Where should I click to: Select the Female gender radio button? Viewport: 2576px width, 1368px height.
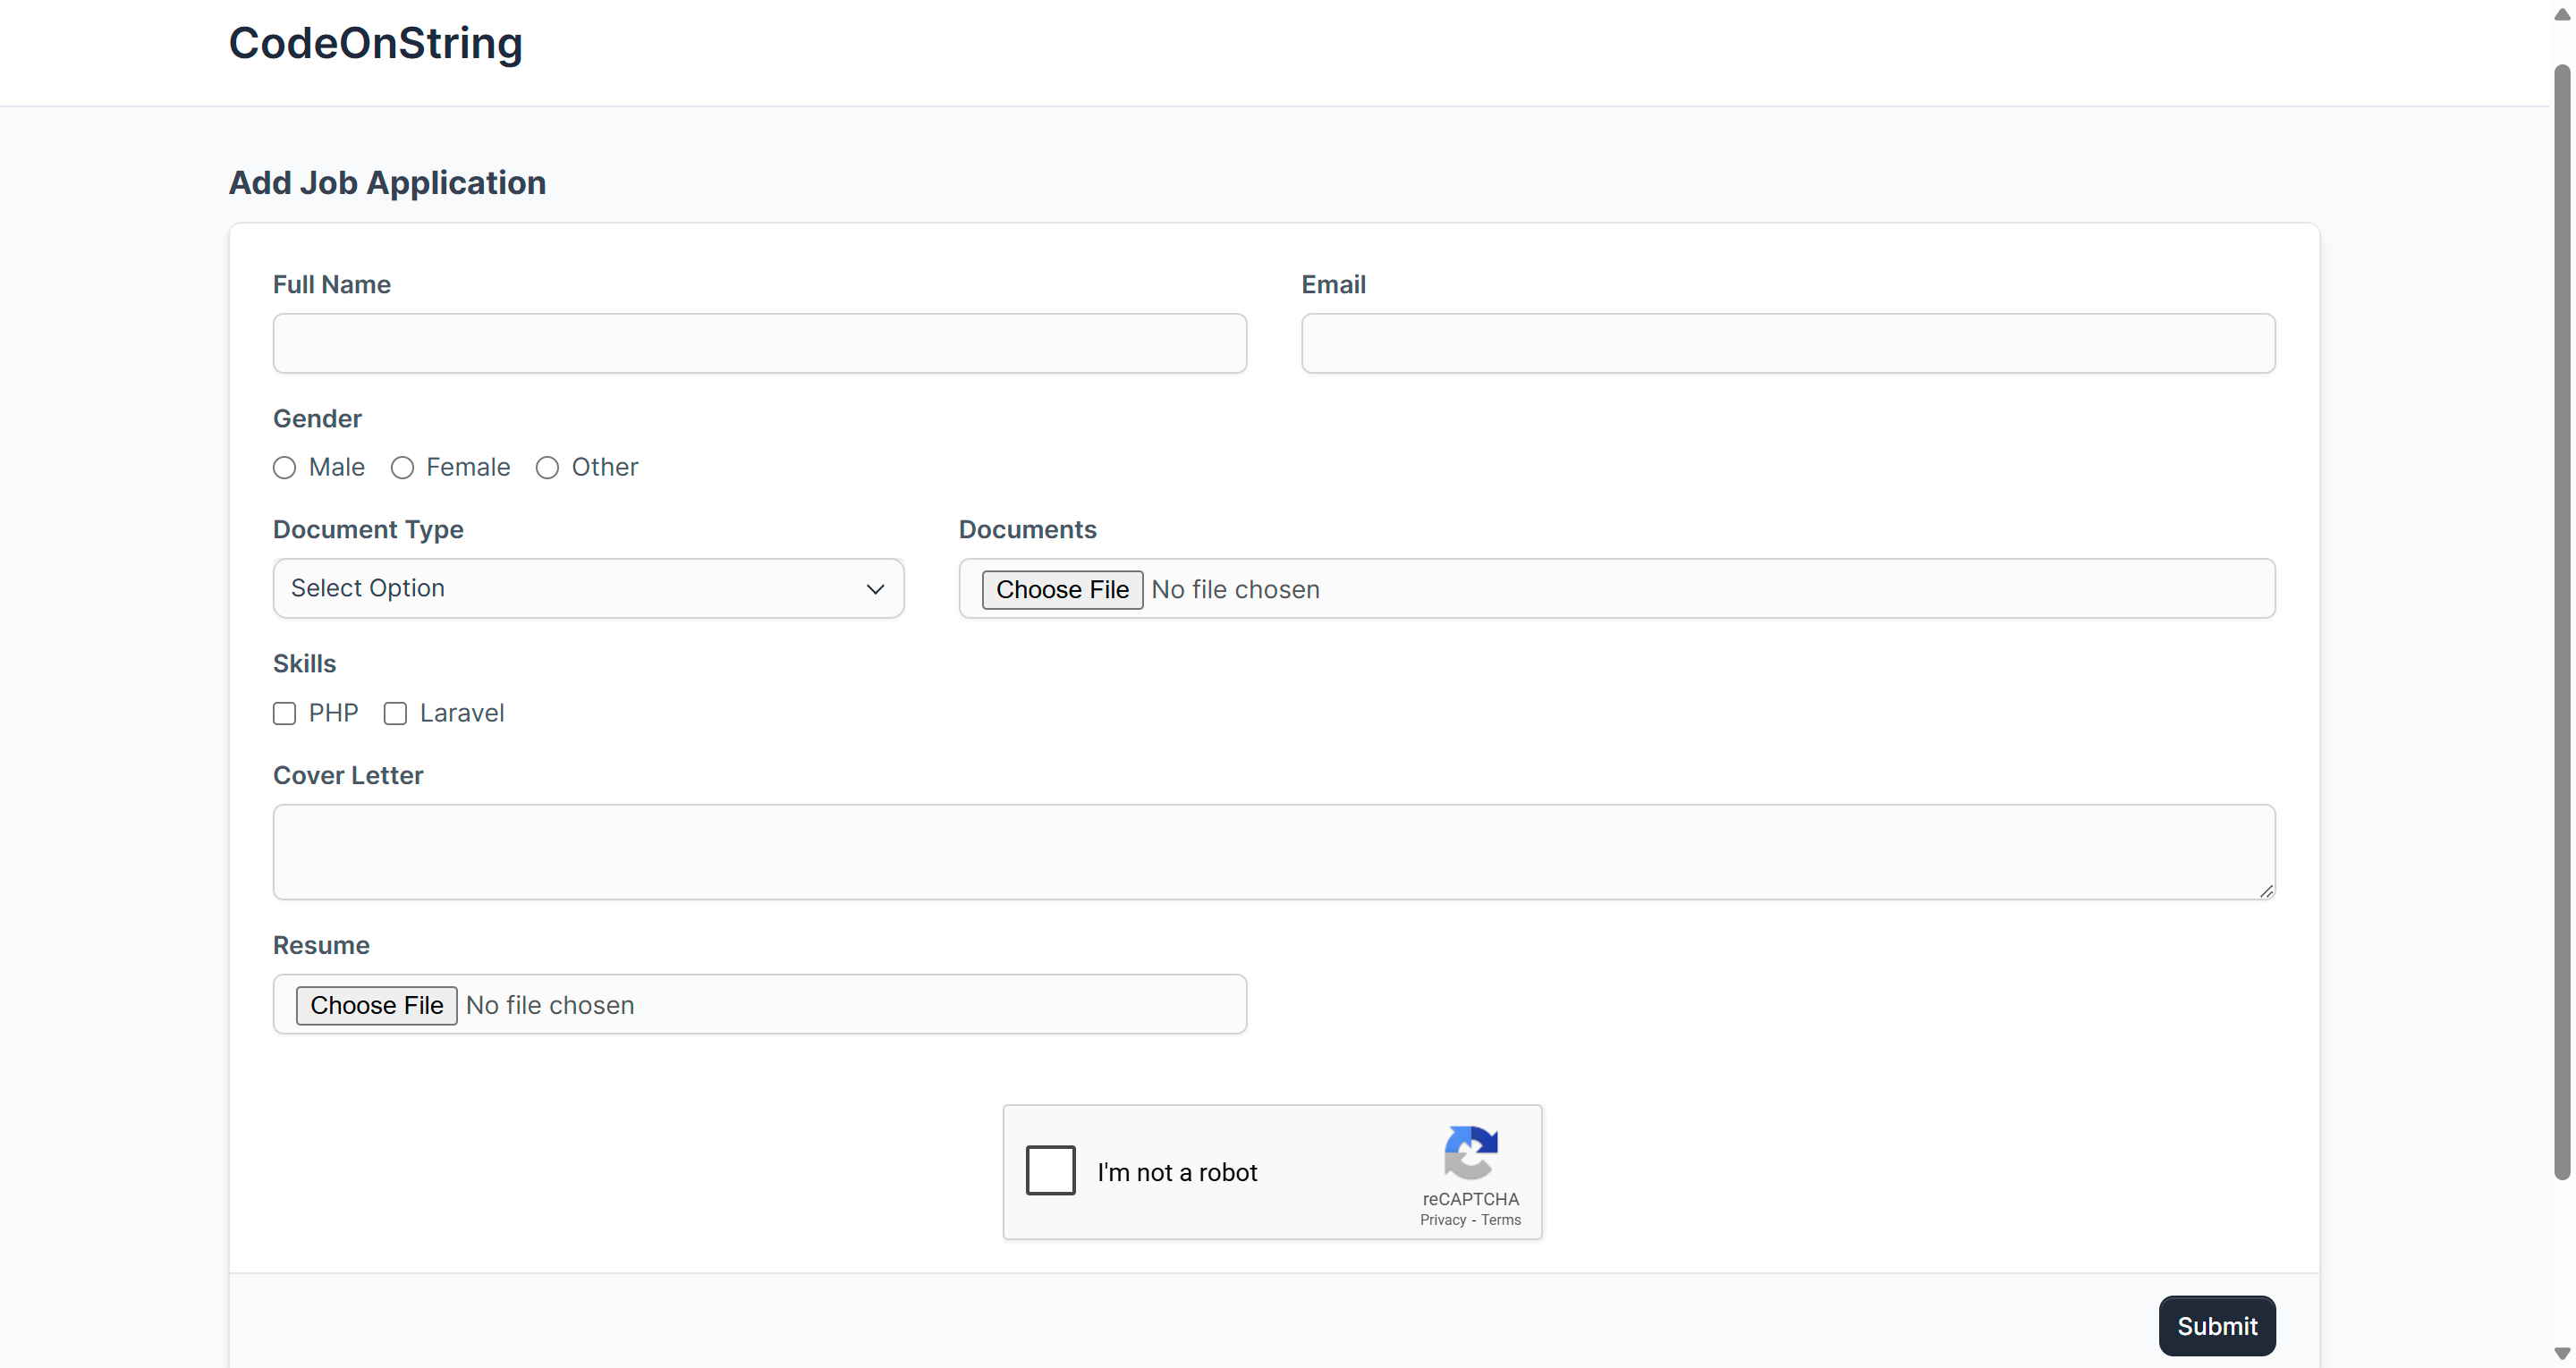pos(402,468)
